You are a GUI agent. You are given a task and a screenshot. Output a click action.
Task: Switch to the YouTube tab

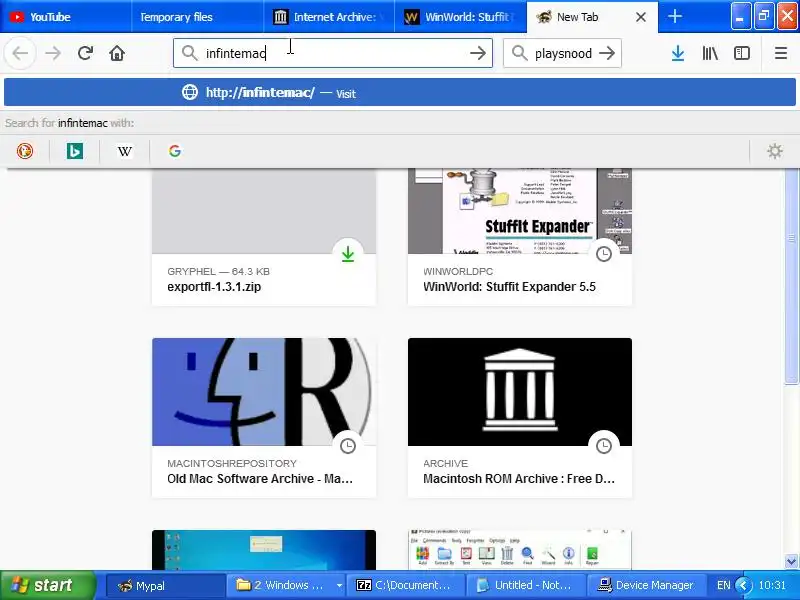[x=65, y=17]
